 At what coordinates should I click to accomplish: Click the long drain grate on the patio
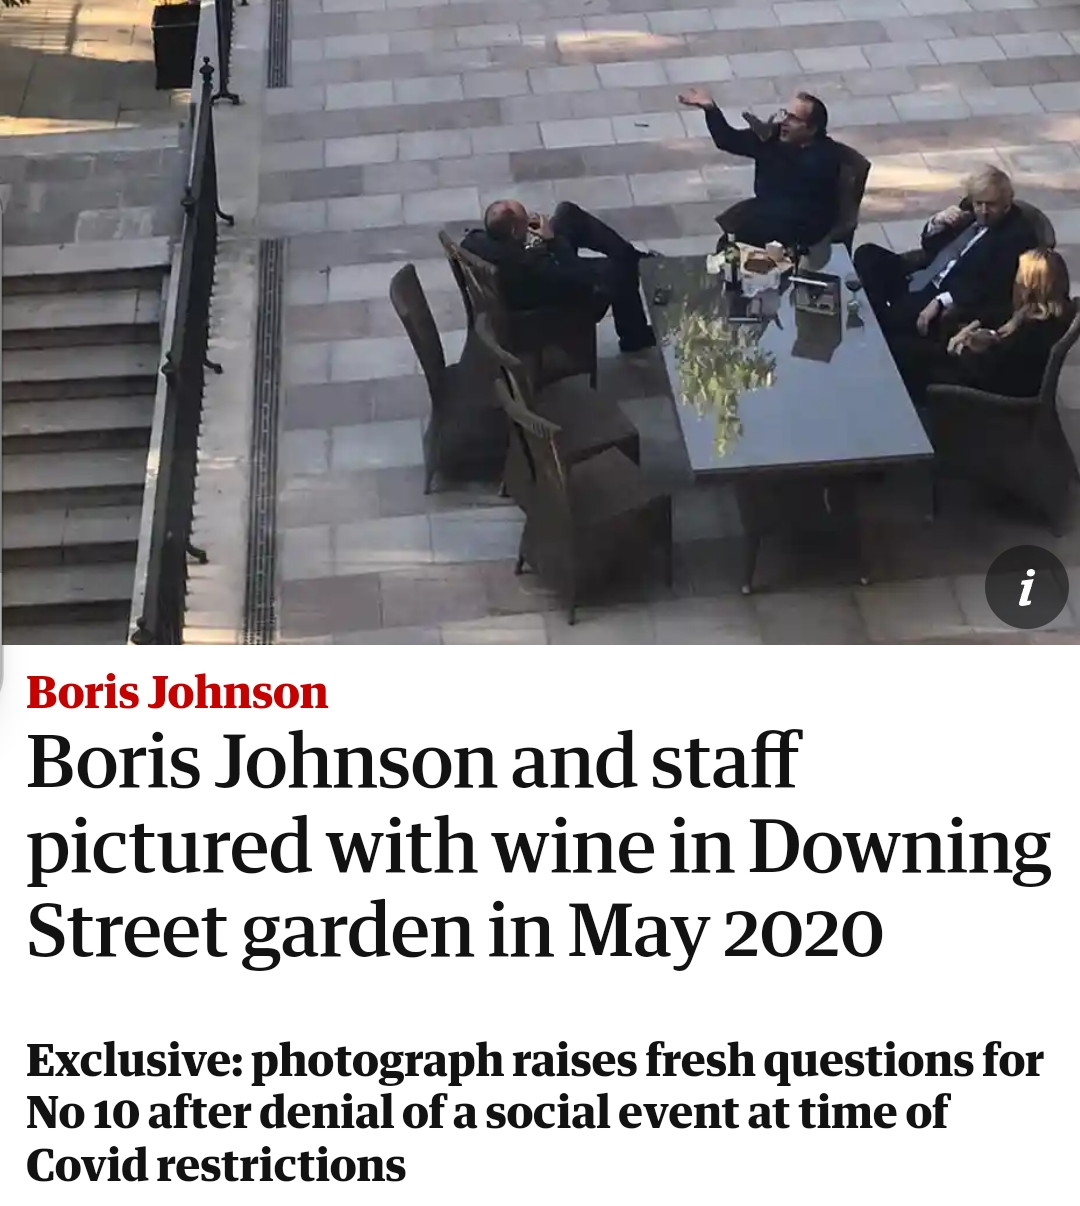pos(264,440)
